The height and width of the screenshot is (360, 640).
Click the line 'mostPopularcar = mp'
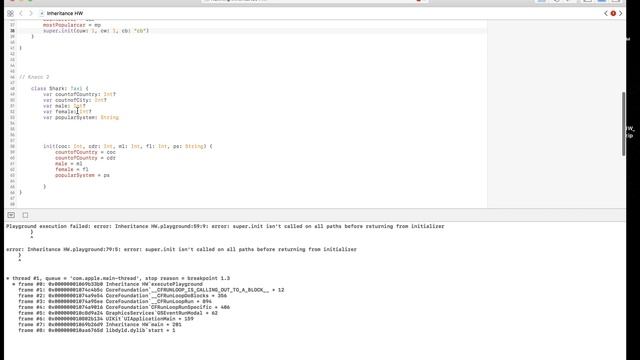tap(72, 25)
